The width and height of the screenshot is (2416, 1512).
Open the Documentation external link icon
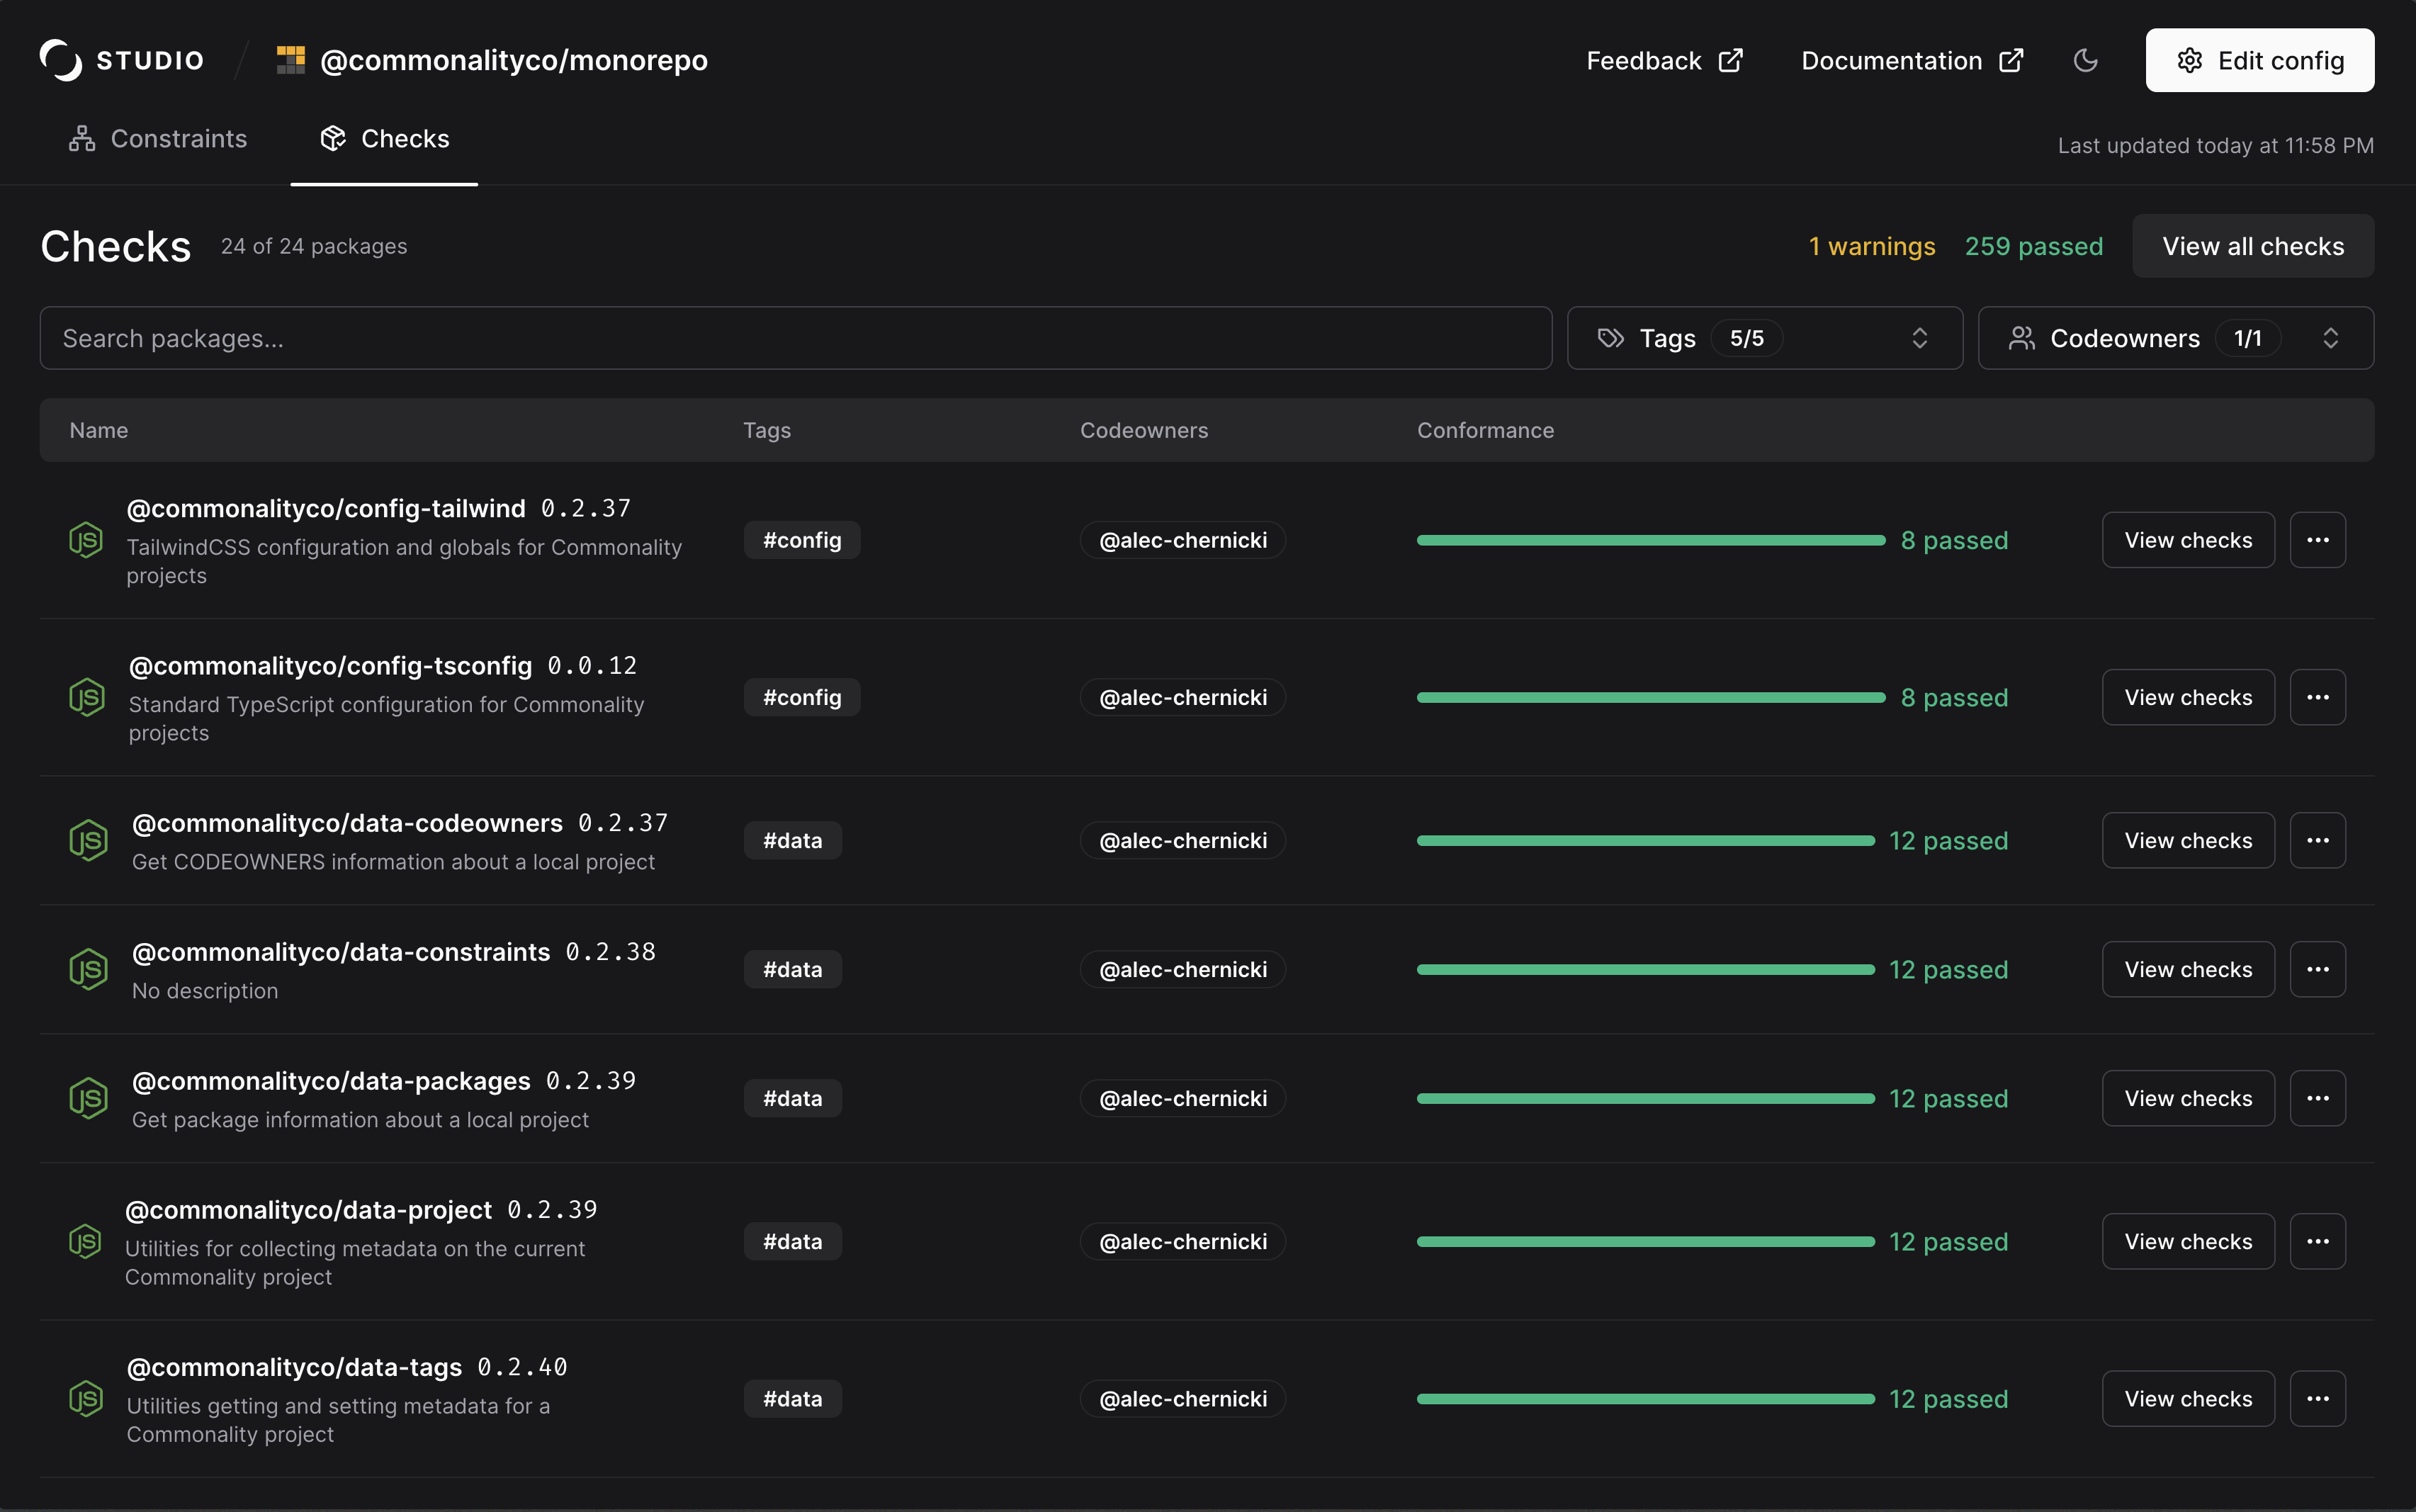[2011, 60]
